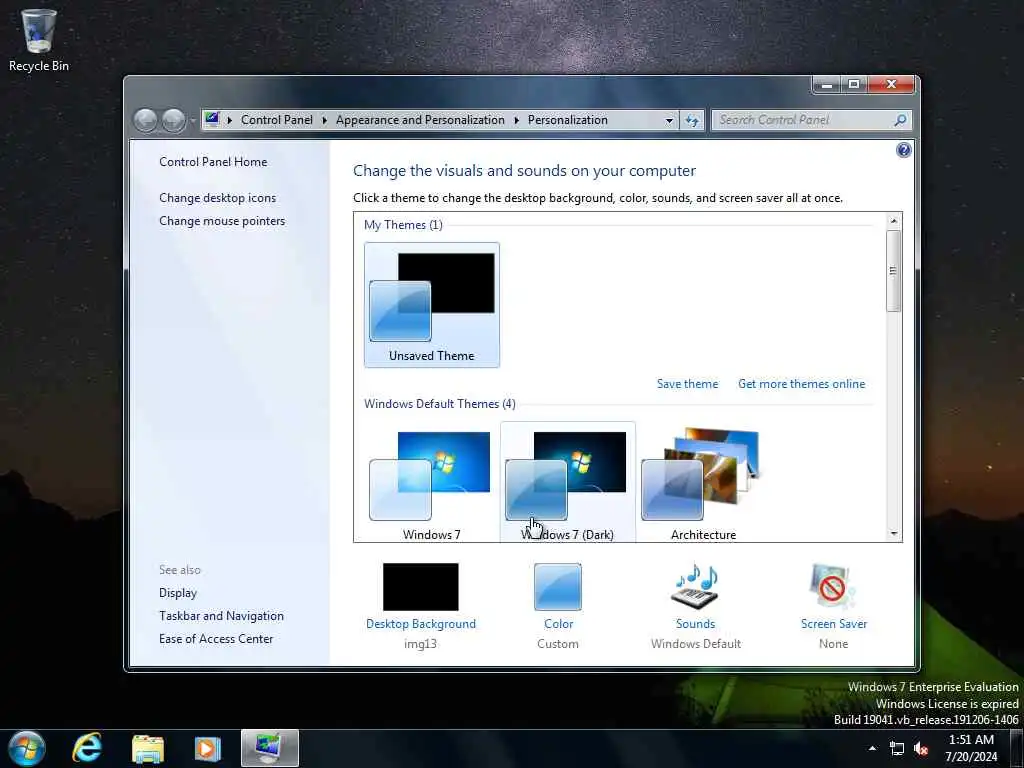The width and height of the screenshot is (1024, 768).
Task: Open the Sounds keyboard-notes icon
Action: tap(696, 586)
